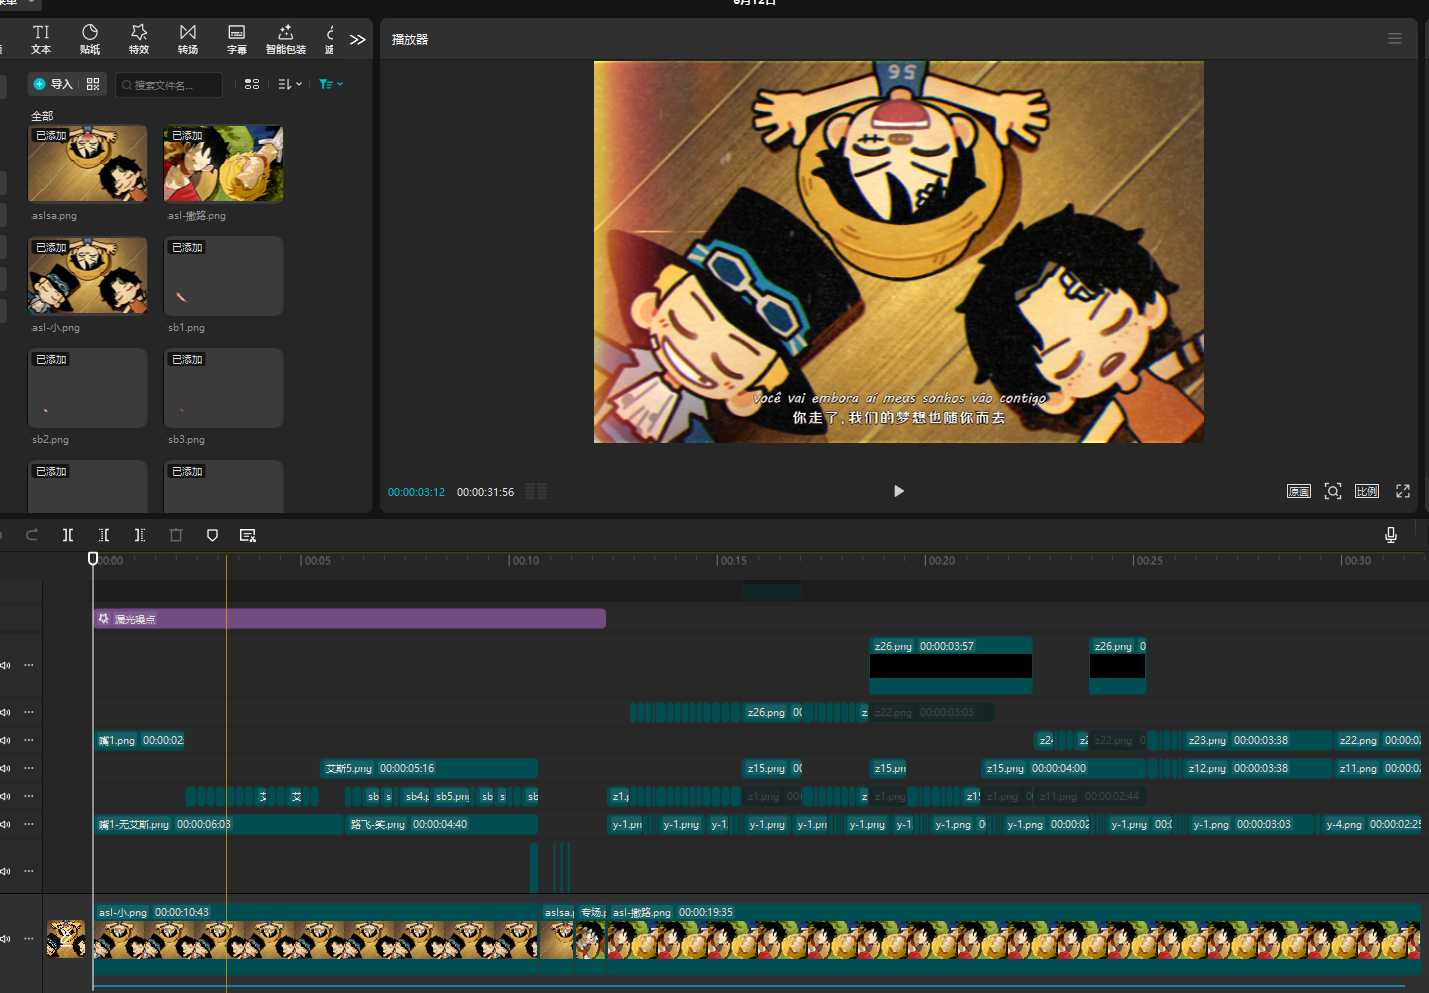Select the y-4.png timeline clip
This screenshot has width=1429, height=993.
point(1371,824)
